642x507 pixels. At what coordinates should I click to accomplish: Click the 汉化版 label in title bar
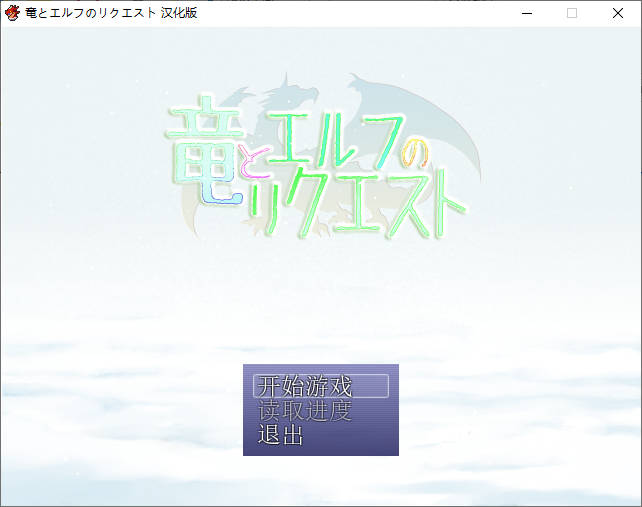click(179, 13)
